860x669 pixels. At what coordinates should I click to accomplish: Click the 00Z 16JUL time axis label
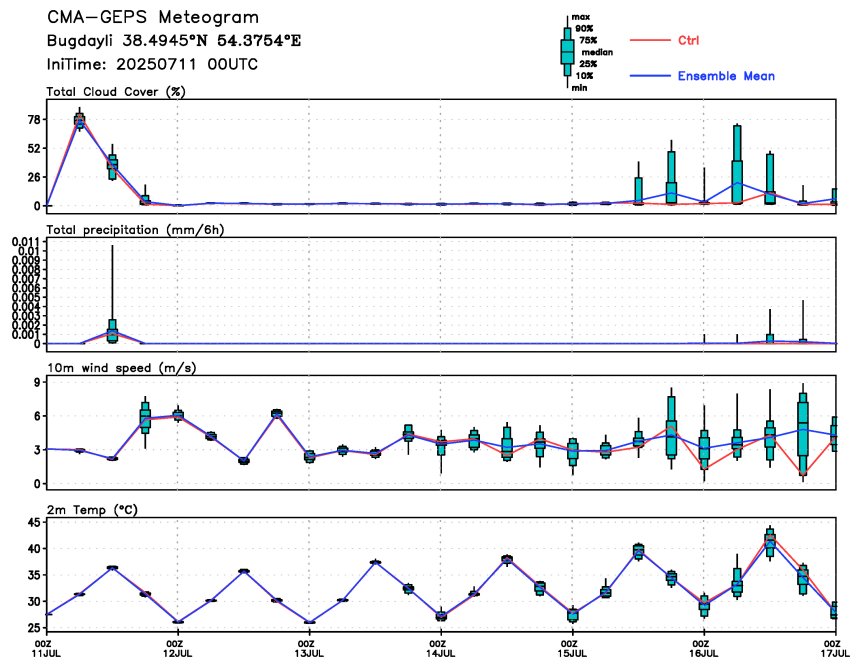704,648
